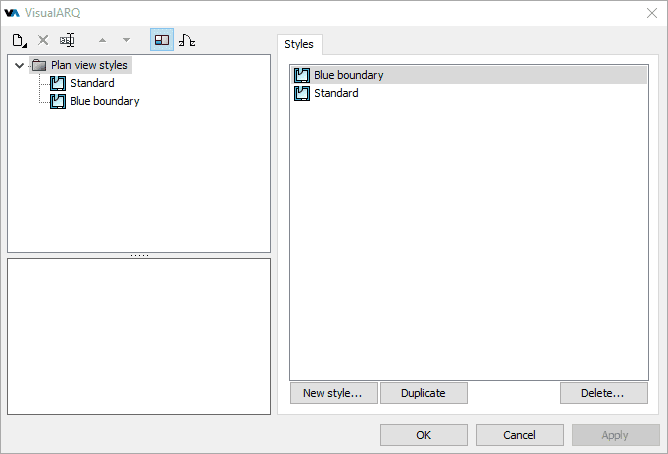Click the Blue boundary list icon
The height and width of the screenshot is (454, 668).
click(x=302, y=75)
